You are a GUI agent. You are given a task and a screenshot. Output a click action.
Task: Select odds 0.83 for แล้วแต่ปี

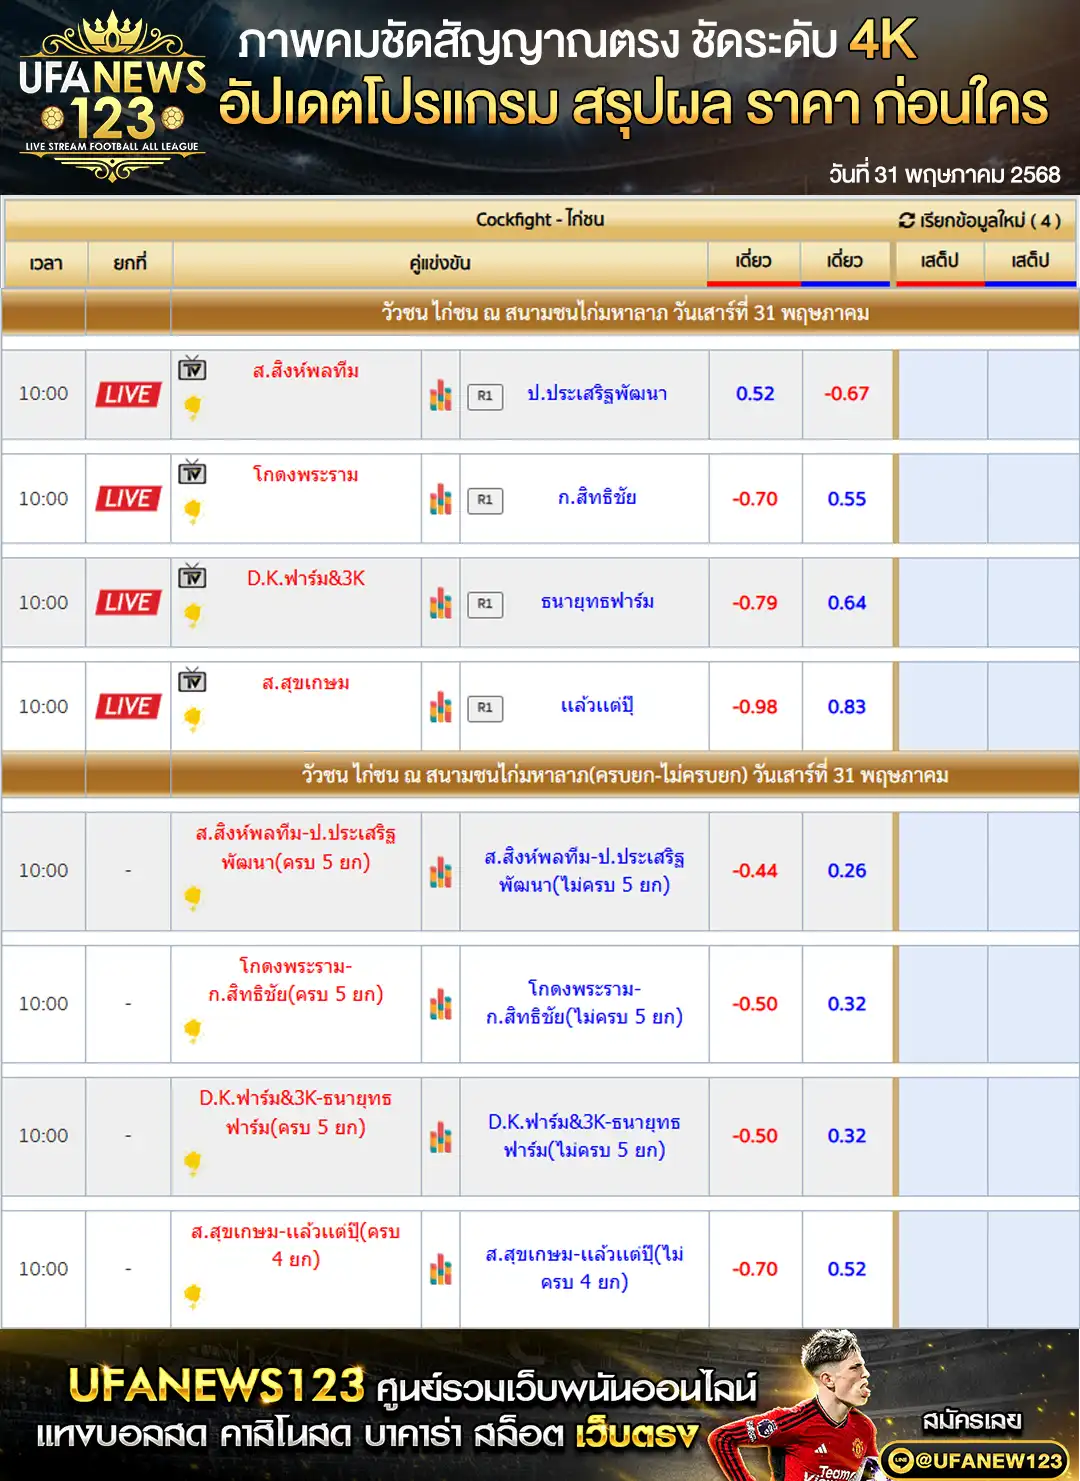coord(846,707)
